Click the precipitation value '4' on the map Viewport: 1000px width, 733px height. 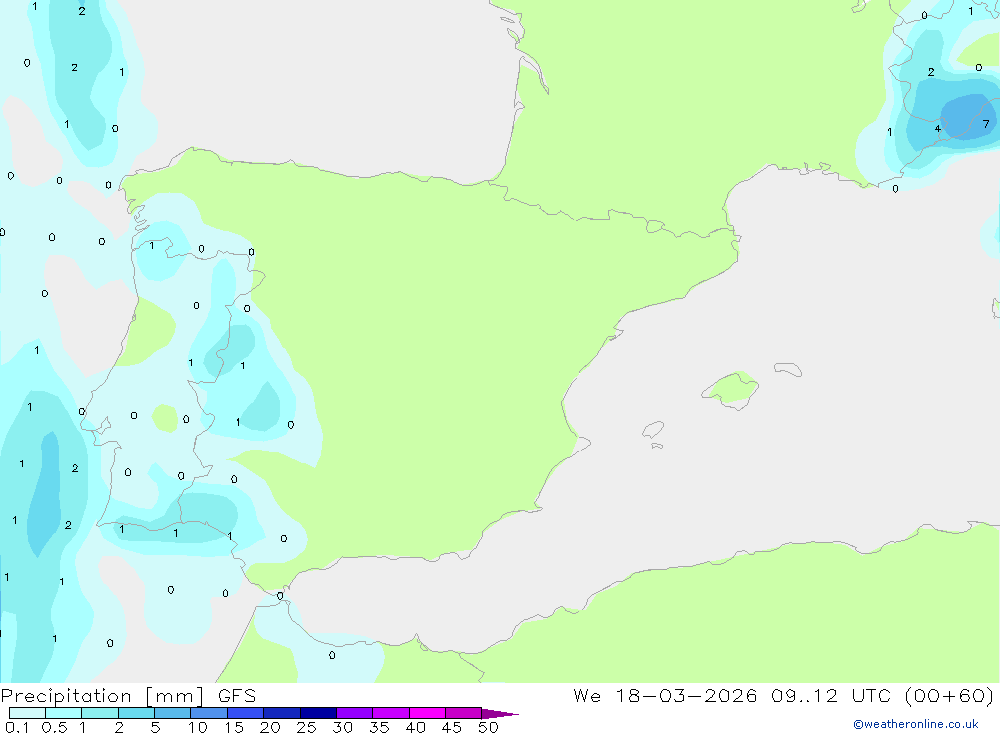click(x=938, y=129)
